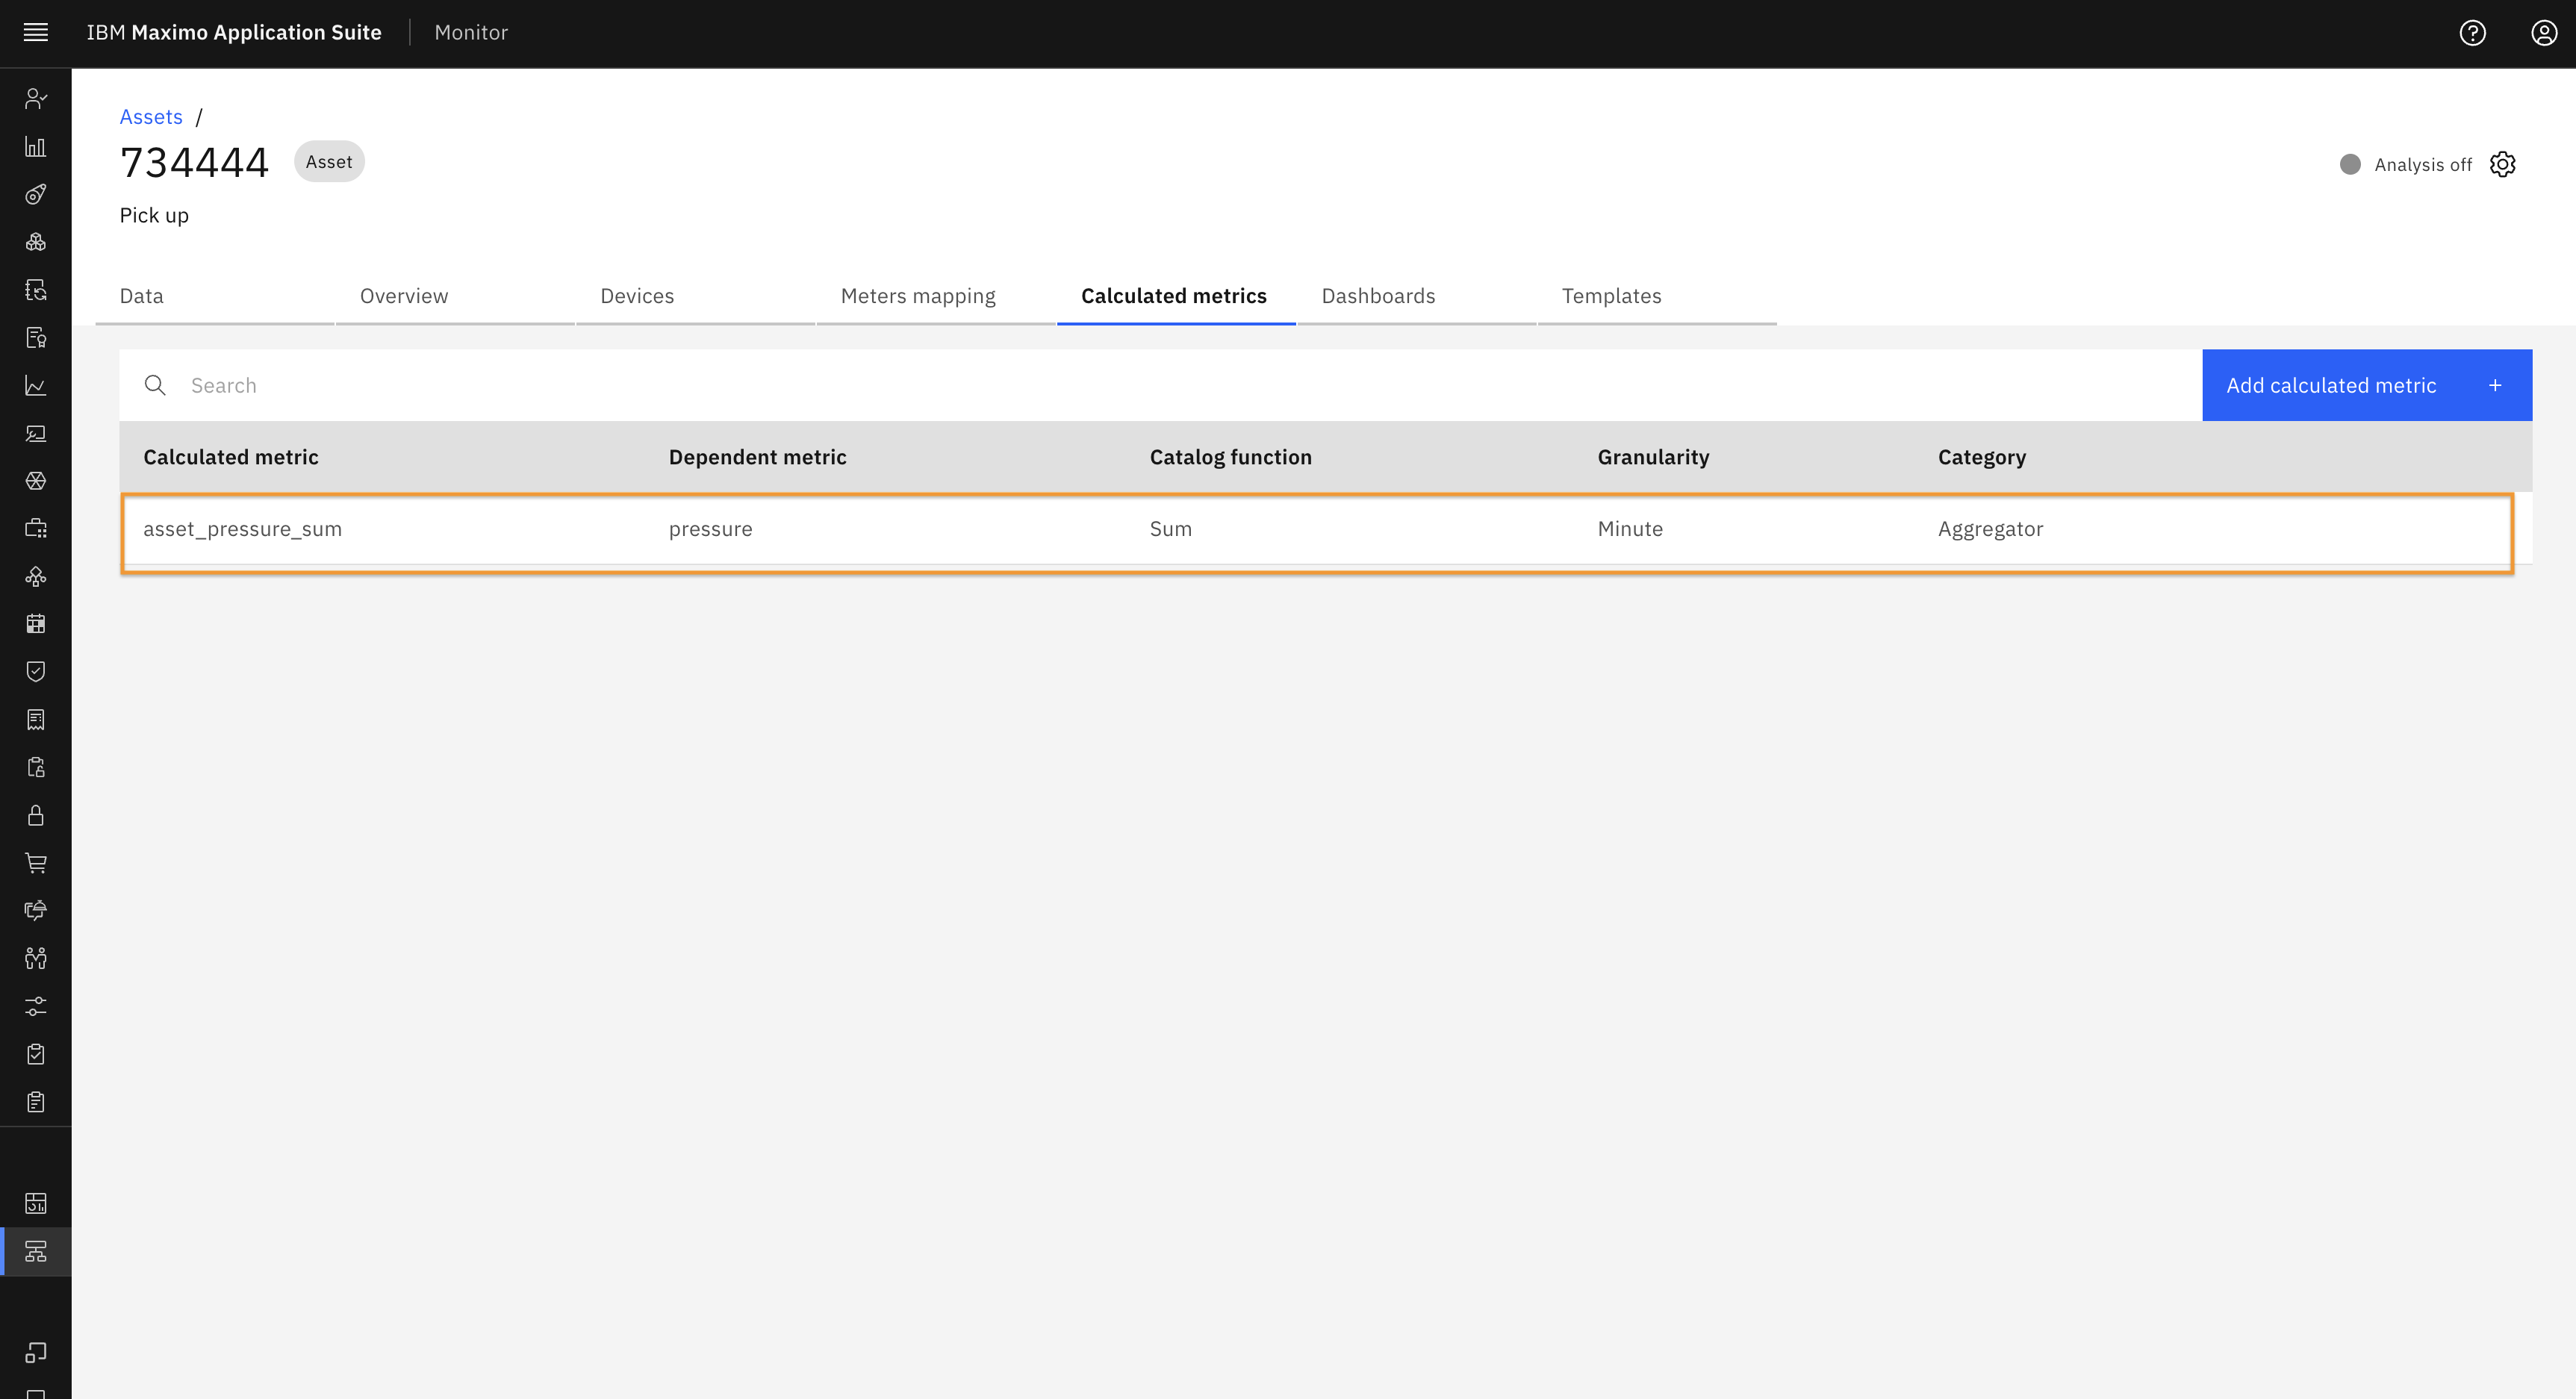Sort by Calculated metric column header
This screenshot has height=1399, width=2576.
click(231, 457)
